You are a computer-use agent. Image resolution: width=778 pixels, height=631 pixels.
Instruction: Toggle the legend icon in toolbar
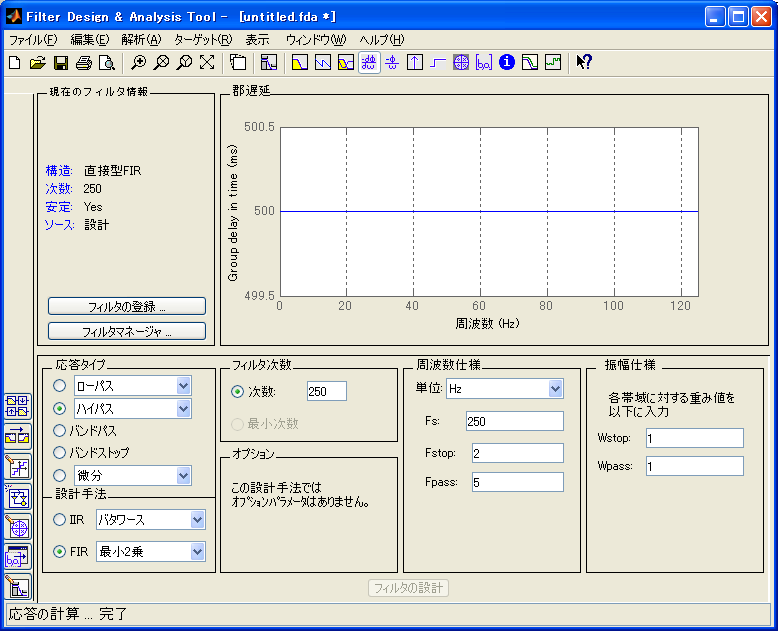pos(238,63)
